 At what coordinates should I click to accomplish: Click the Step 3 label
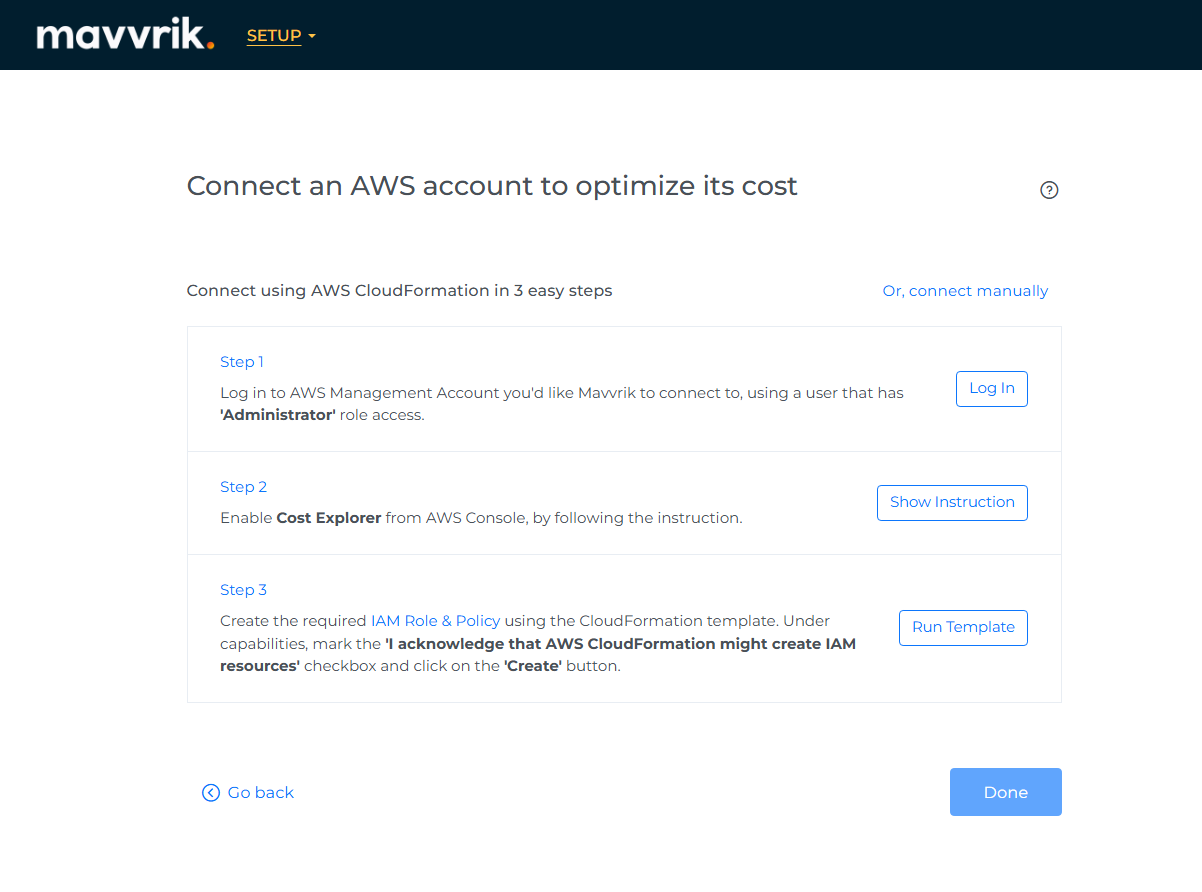[x=244, y=590]
